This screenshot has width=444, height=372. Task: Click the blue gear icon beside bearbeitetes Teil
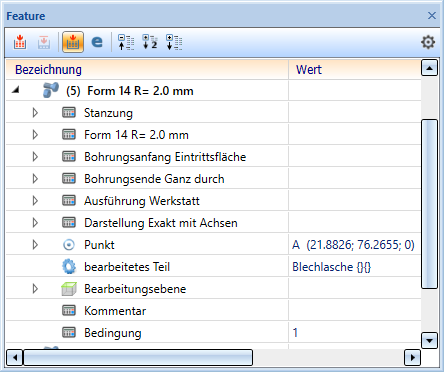point(69,267)
